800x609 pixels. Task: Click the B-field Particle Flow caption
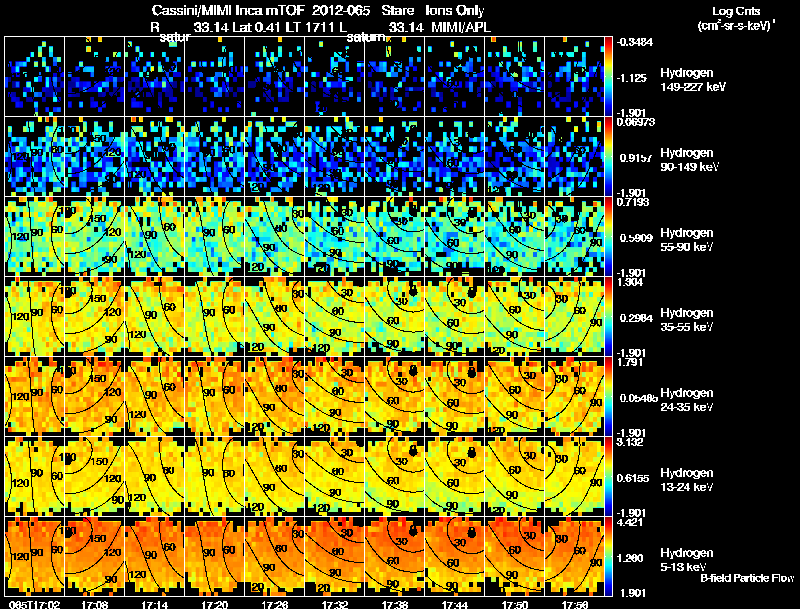click(x=747, y=578)
